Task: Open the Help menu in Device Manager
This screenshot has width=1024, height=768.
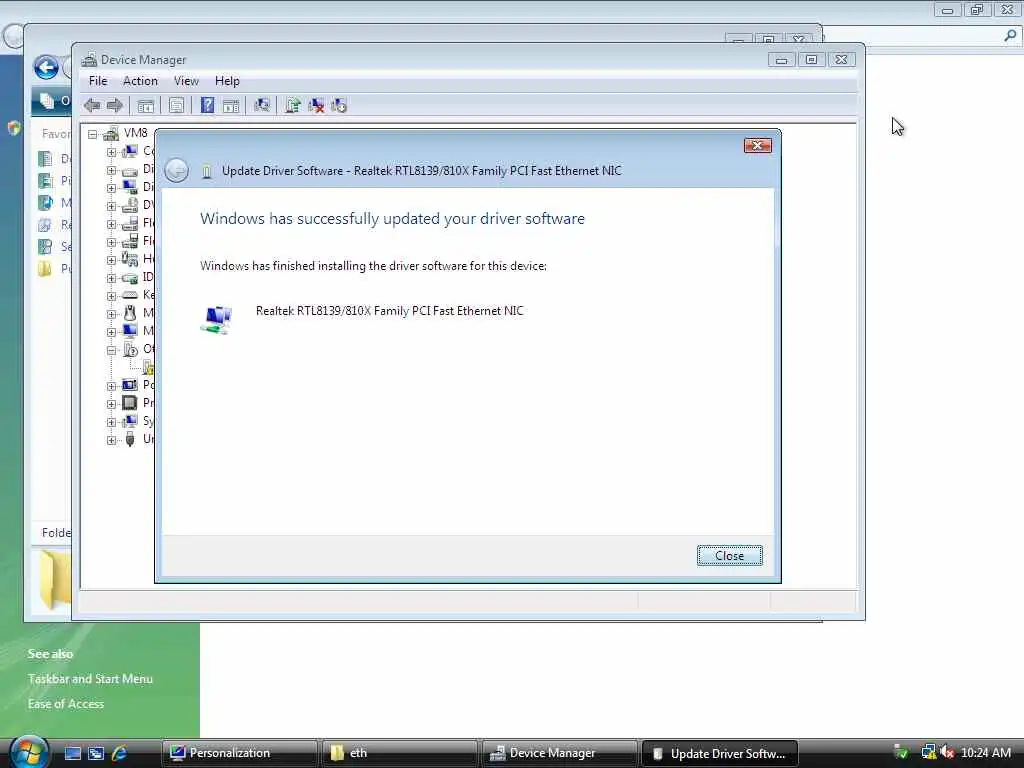Action: pos(227,81)
